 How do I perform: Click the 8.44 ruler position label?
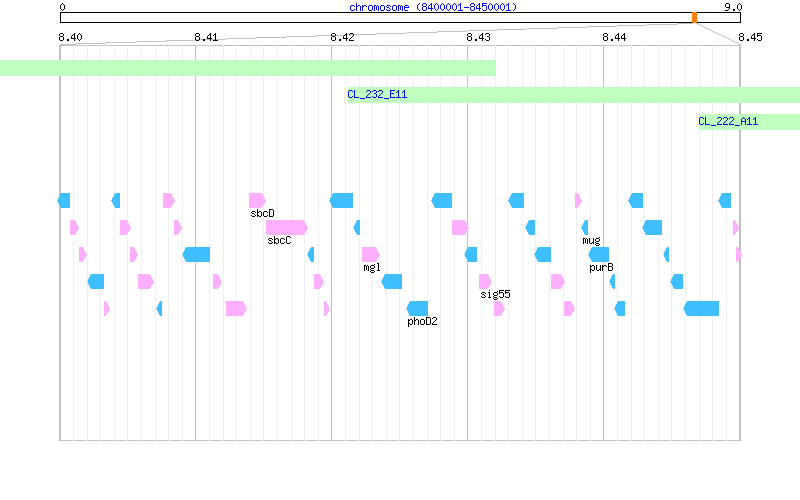(x=614, y=37)
